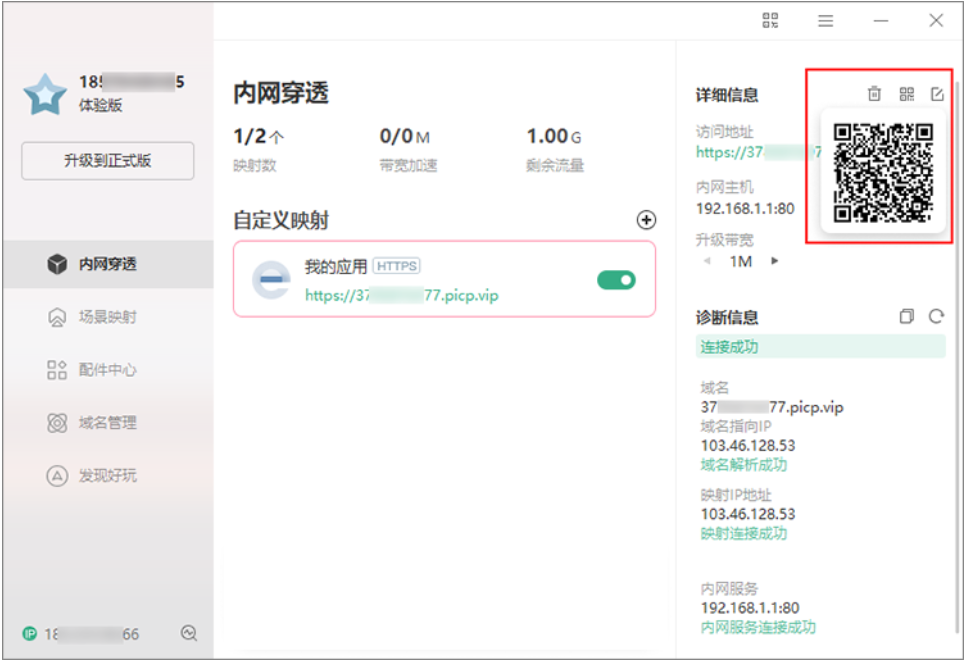Open the QR scan icon in title bar
This screenshot has width=964, height=663.
[x=770, y=20]
